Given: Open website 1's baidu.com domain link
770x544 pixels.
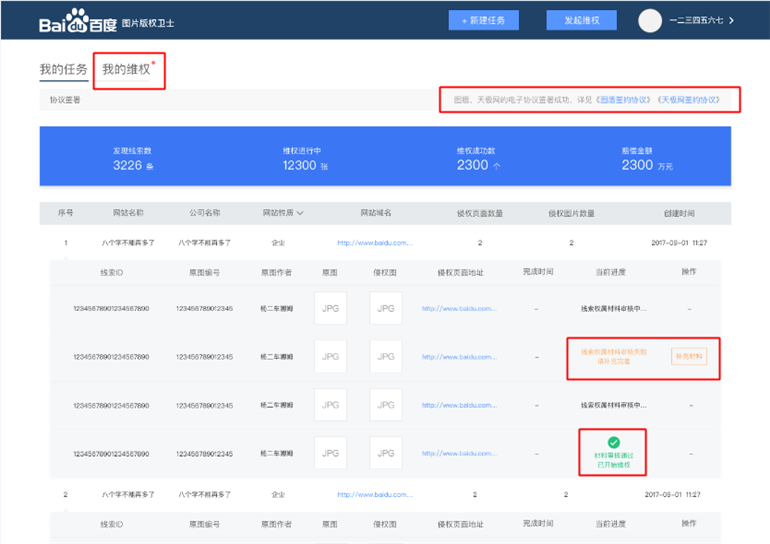Looking at the screenshot, I should pos(375,242).
